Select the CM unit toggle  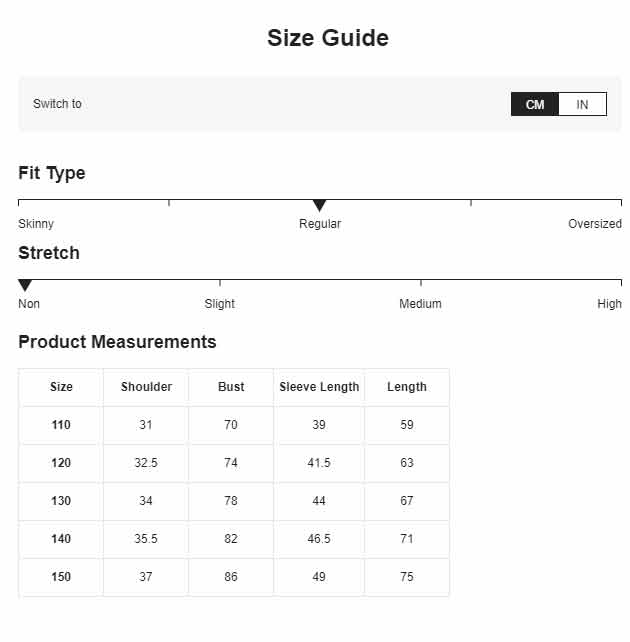coord(535,104)
